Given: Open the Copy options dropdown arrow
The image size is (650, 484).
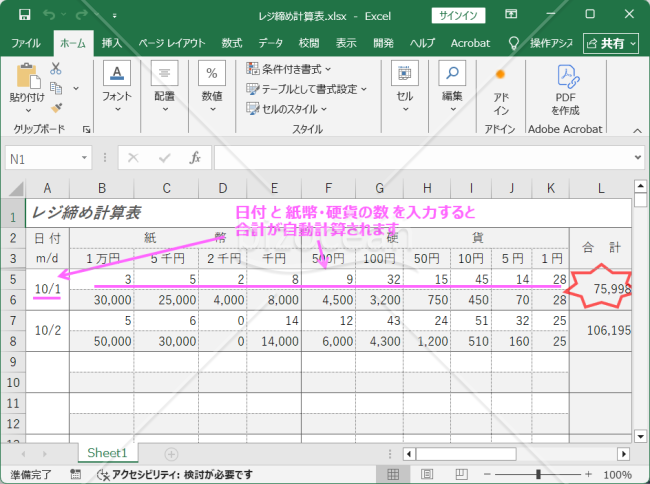Looking at the screenshot, I should [x=76, y=88].
